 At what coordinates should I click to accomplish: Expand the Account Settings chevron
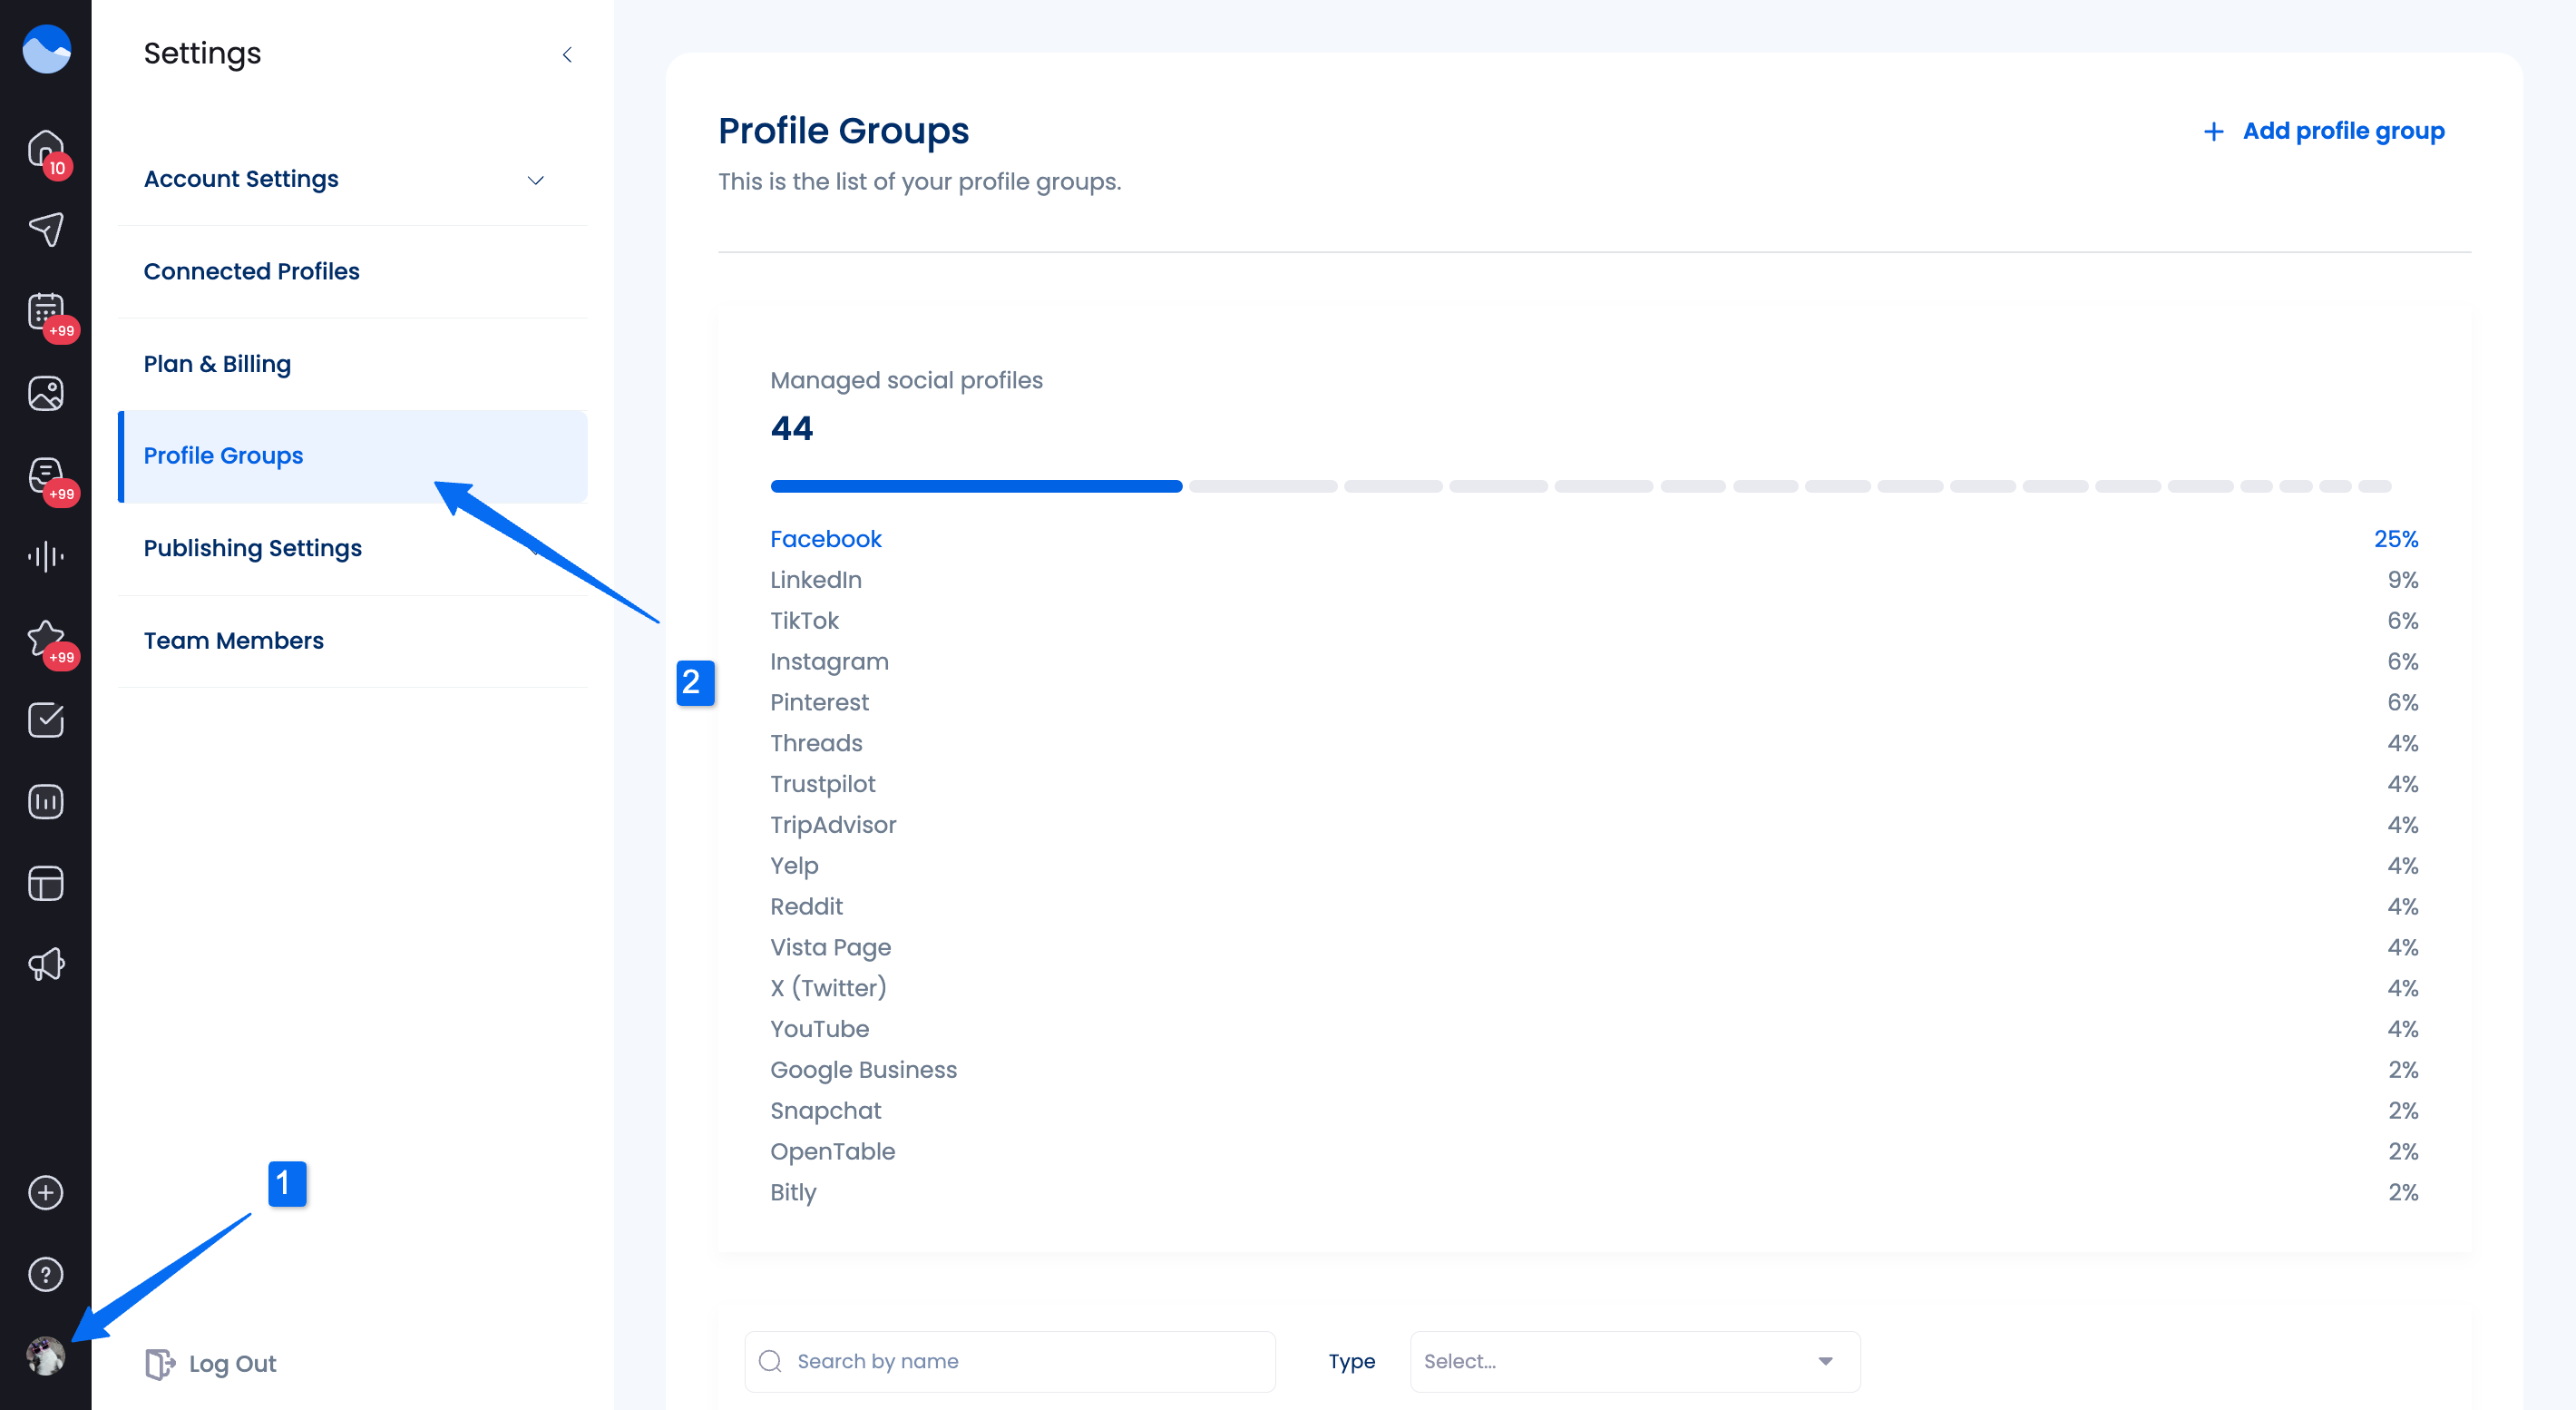coord(536,180)
